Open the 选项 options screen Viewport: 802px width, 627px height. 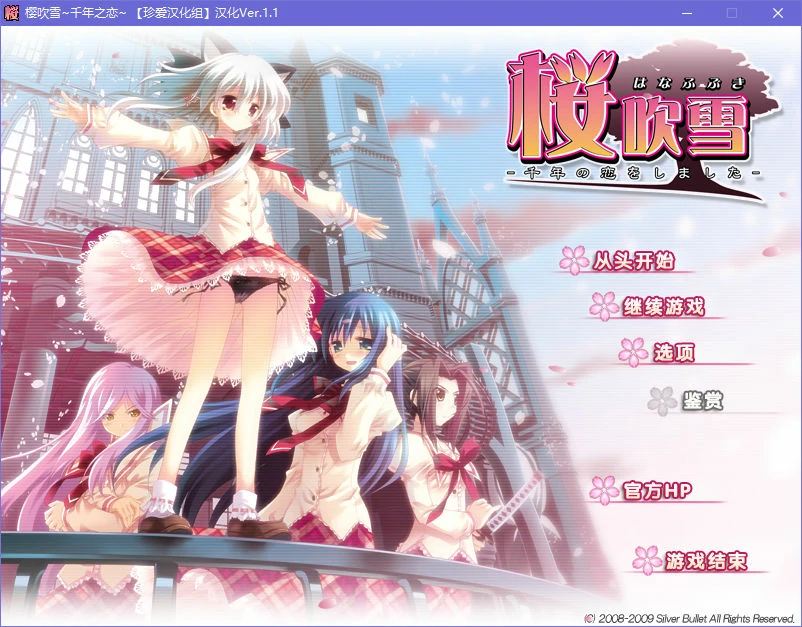(x=678, y=353)
